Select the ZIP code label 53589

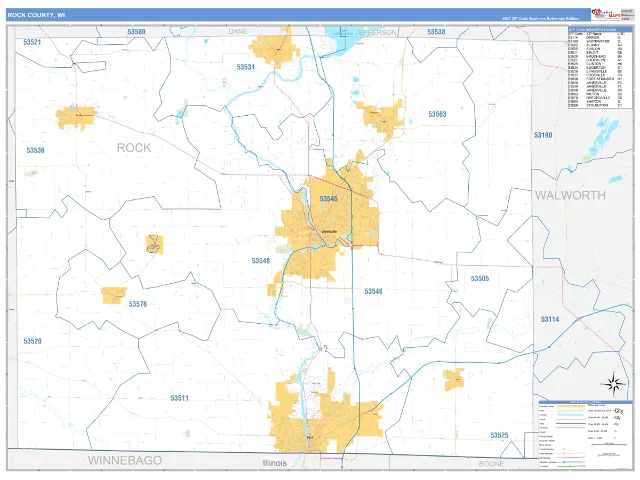tap(136, 32)
